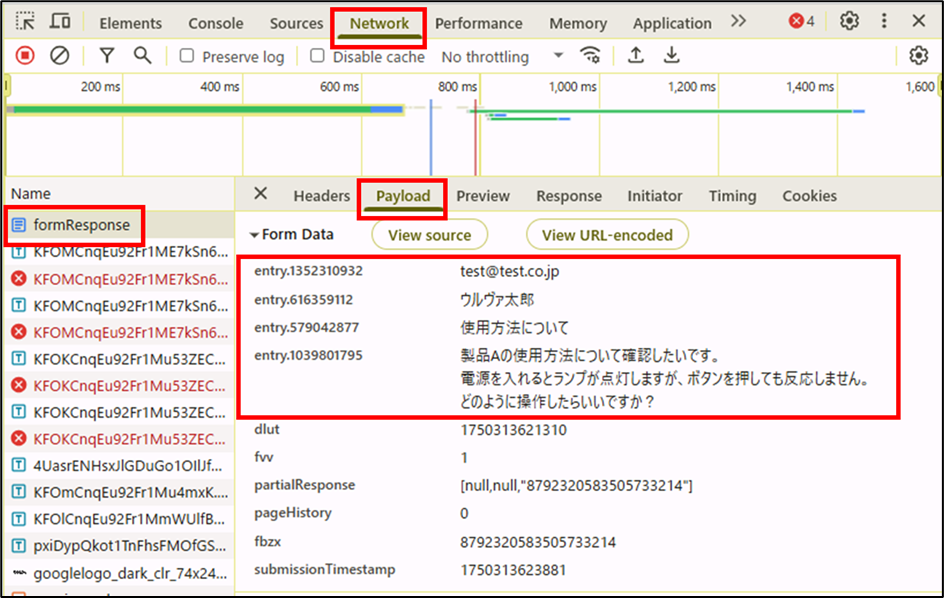This screenshot has width=944, height=598.
Task: Show more DevTools tabs chevron
Action: pyautogui.click(x=738, y=21)
